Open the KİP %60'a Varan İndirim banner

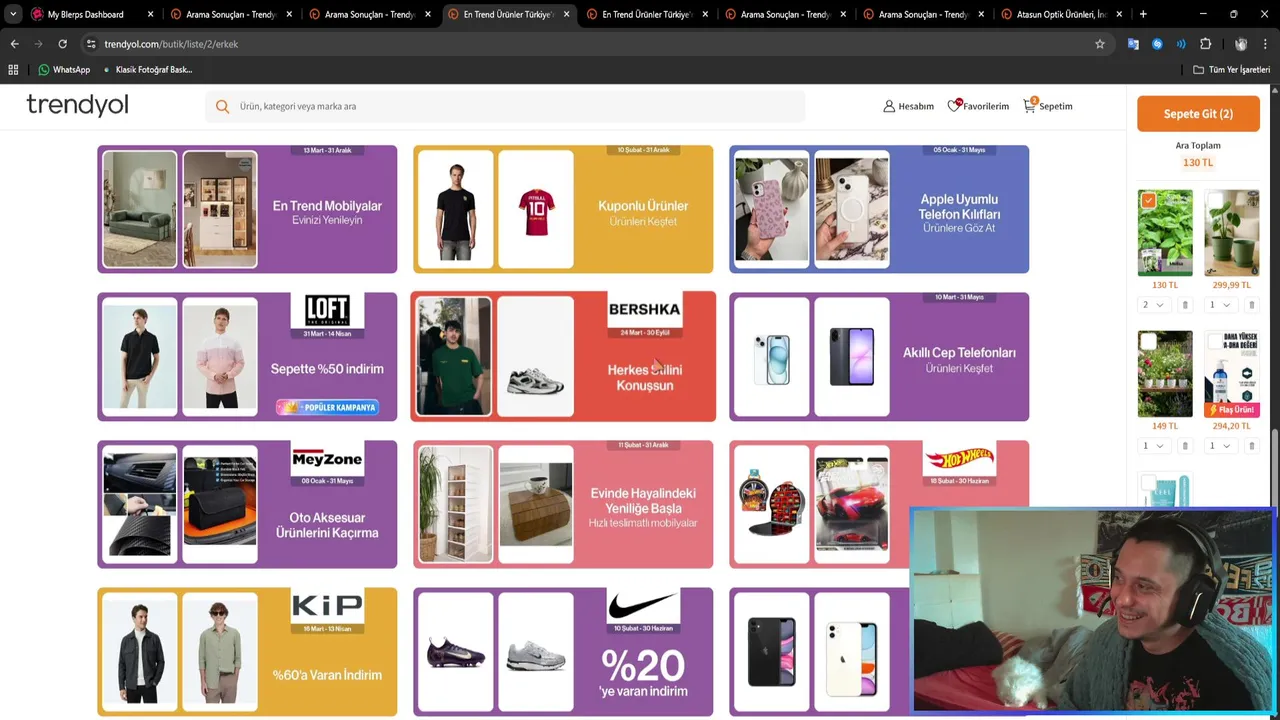pos(247,651)
